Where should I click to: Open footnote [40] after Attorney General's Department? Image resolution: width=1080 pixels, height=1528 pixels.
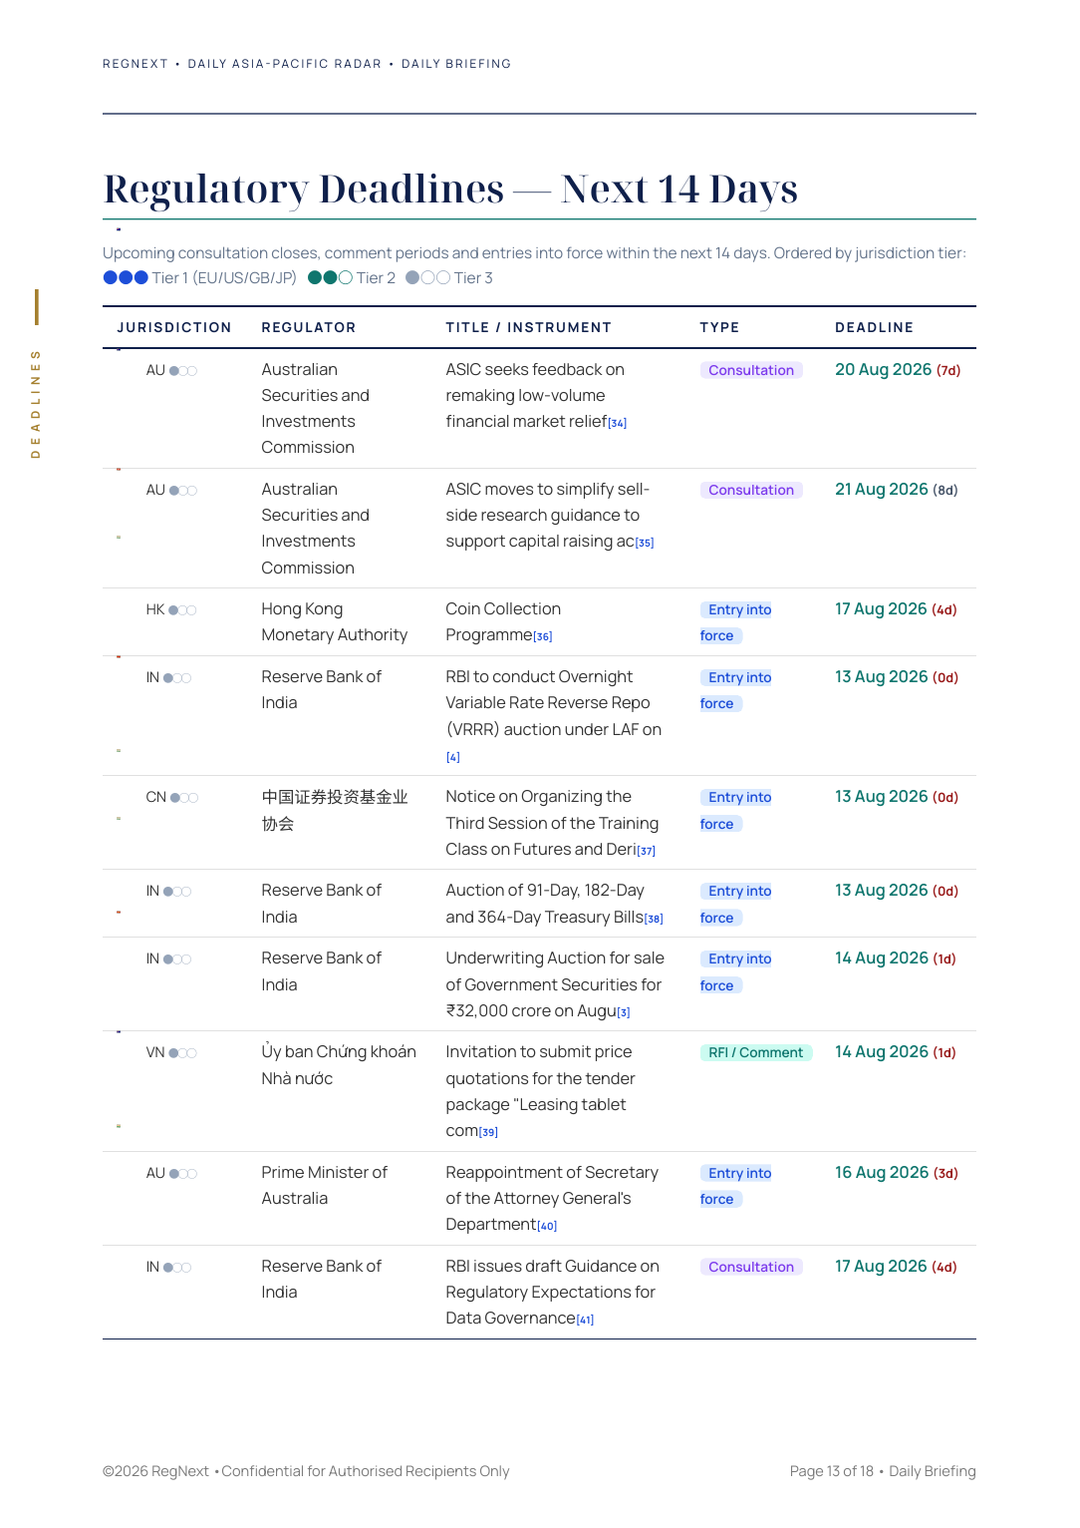(547, 1226)
